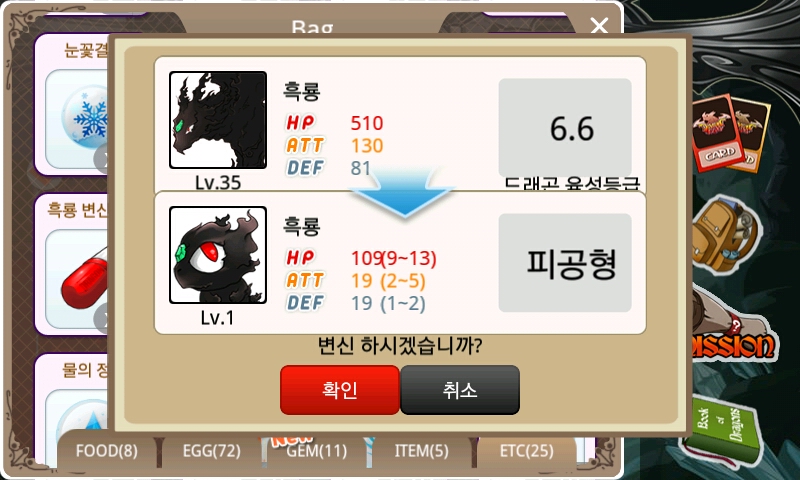Select the red transformation capsule icon
800x480 pixels.
tap(84, 281)
